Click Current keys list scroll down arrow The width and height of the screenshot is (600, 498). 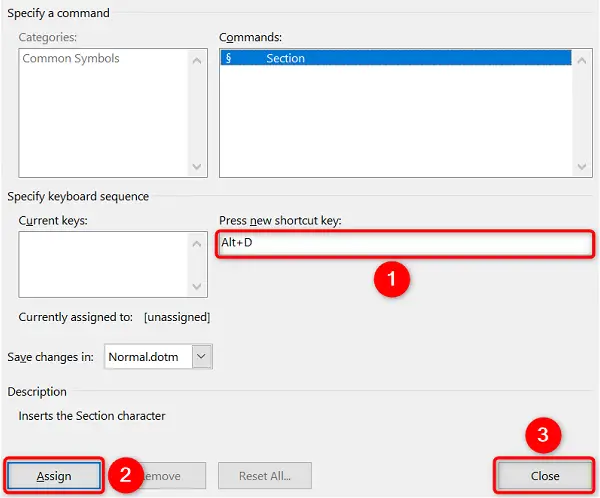[197, 286]
